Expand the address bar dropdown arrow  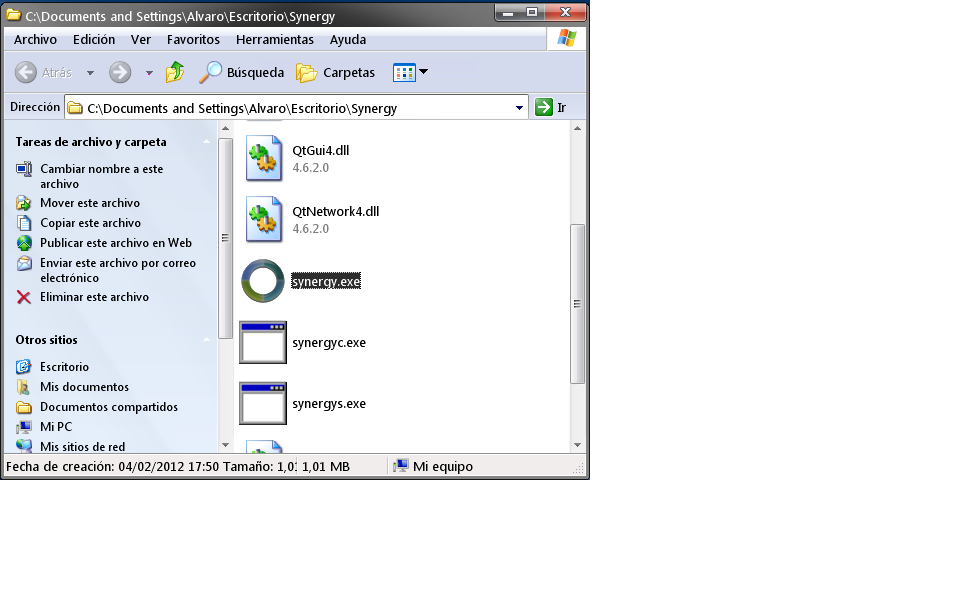point(519,108)
